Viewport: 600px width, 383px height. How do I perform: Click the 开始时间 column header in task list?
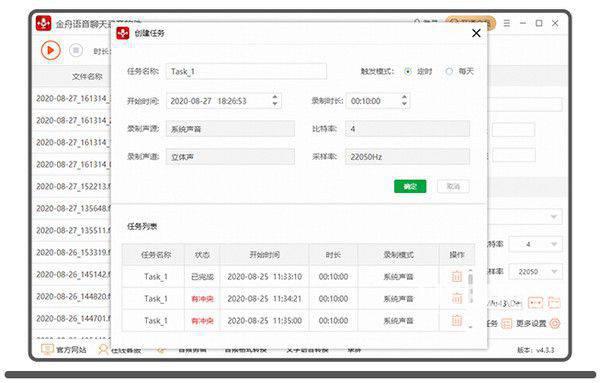point(264,255)
